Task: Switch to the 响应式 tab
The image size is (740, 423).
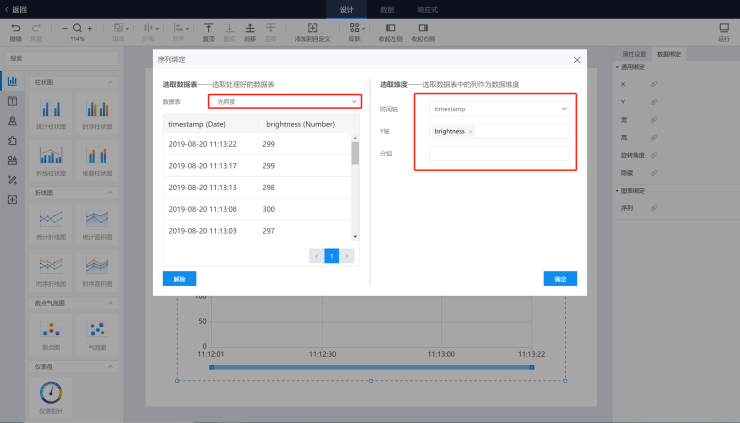Action: 428,9
